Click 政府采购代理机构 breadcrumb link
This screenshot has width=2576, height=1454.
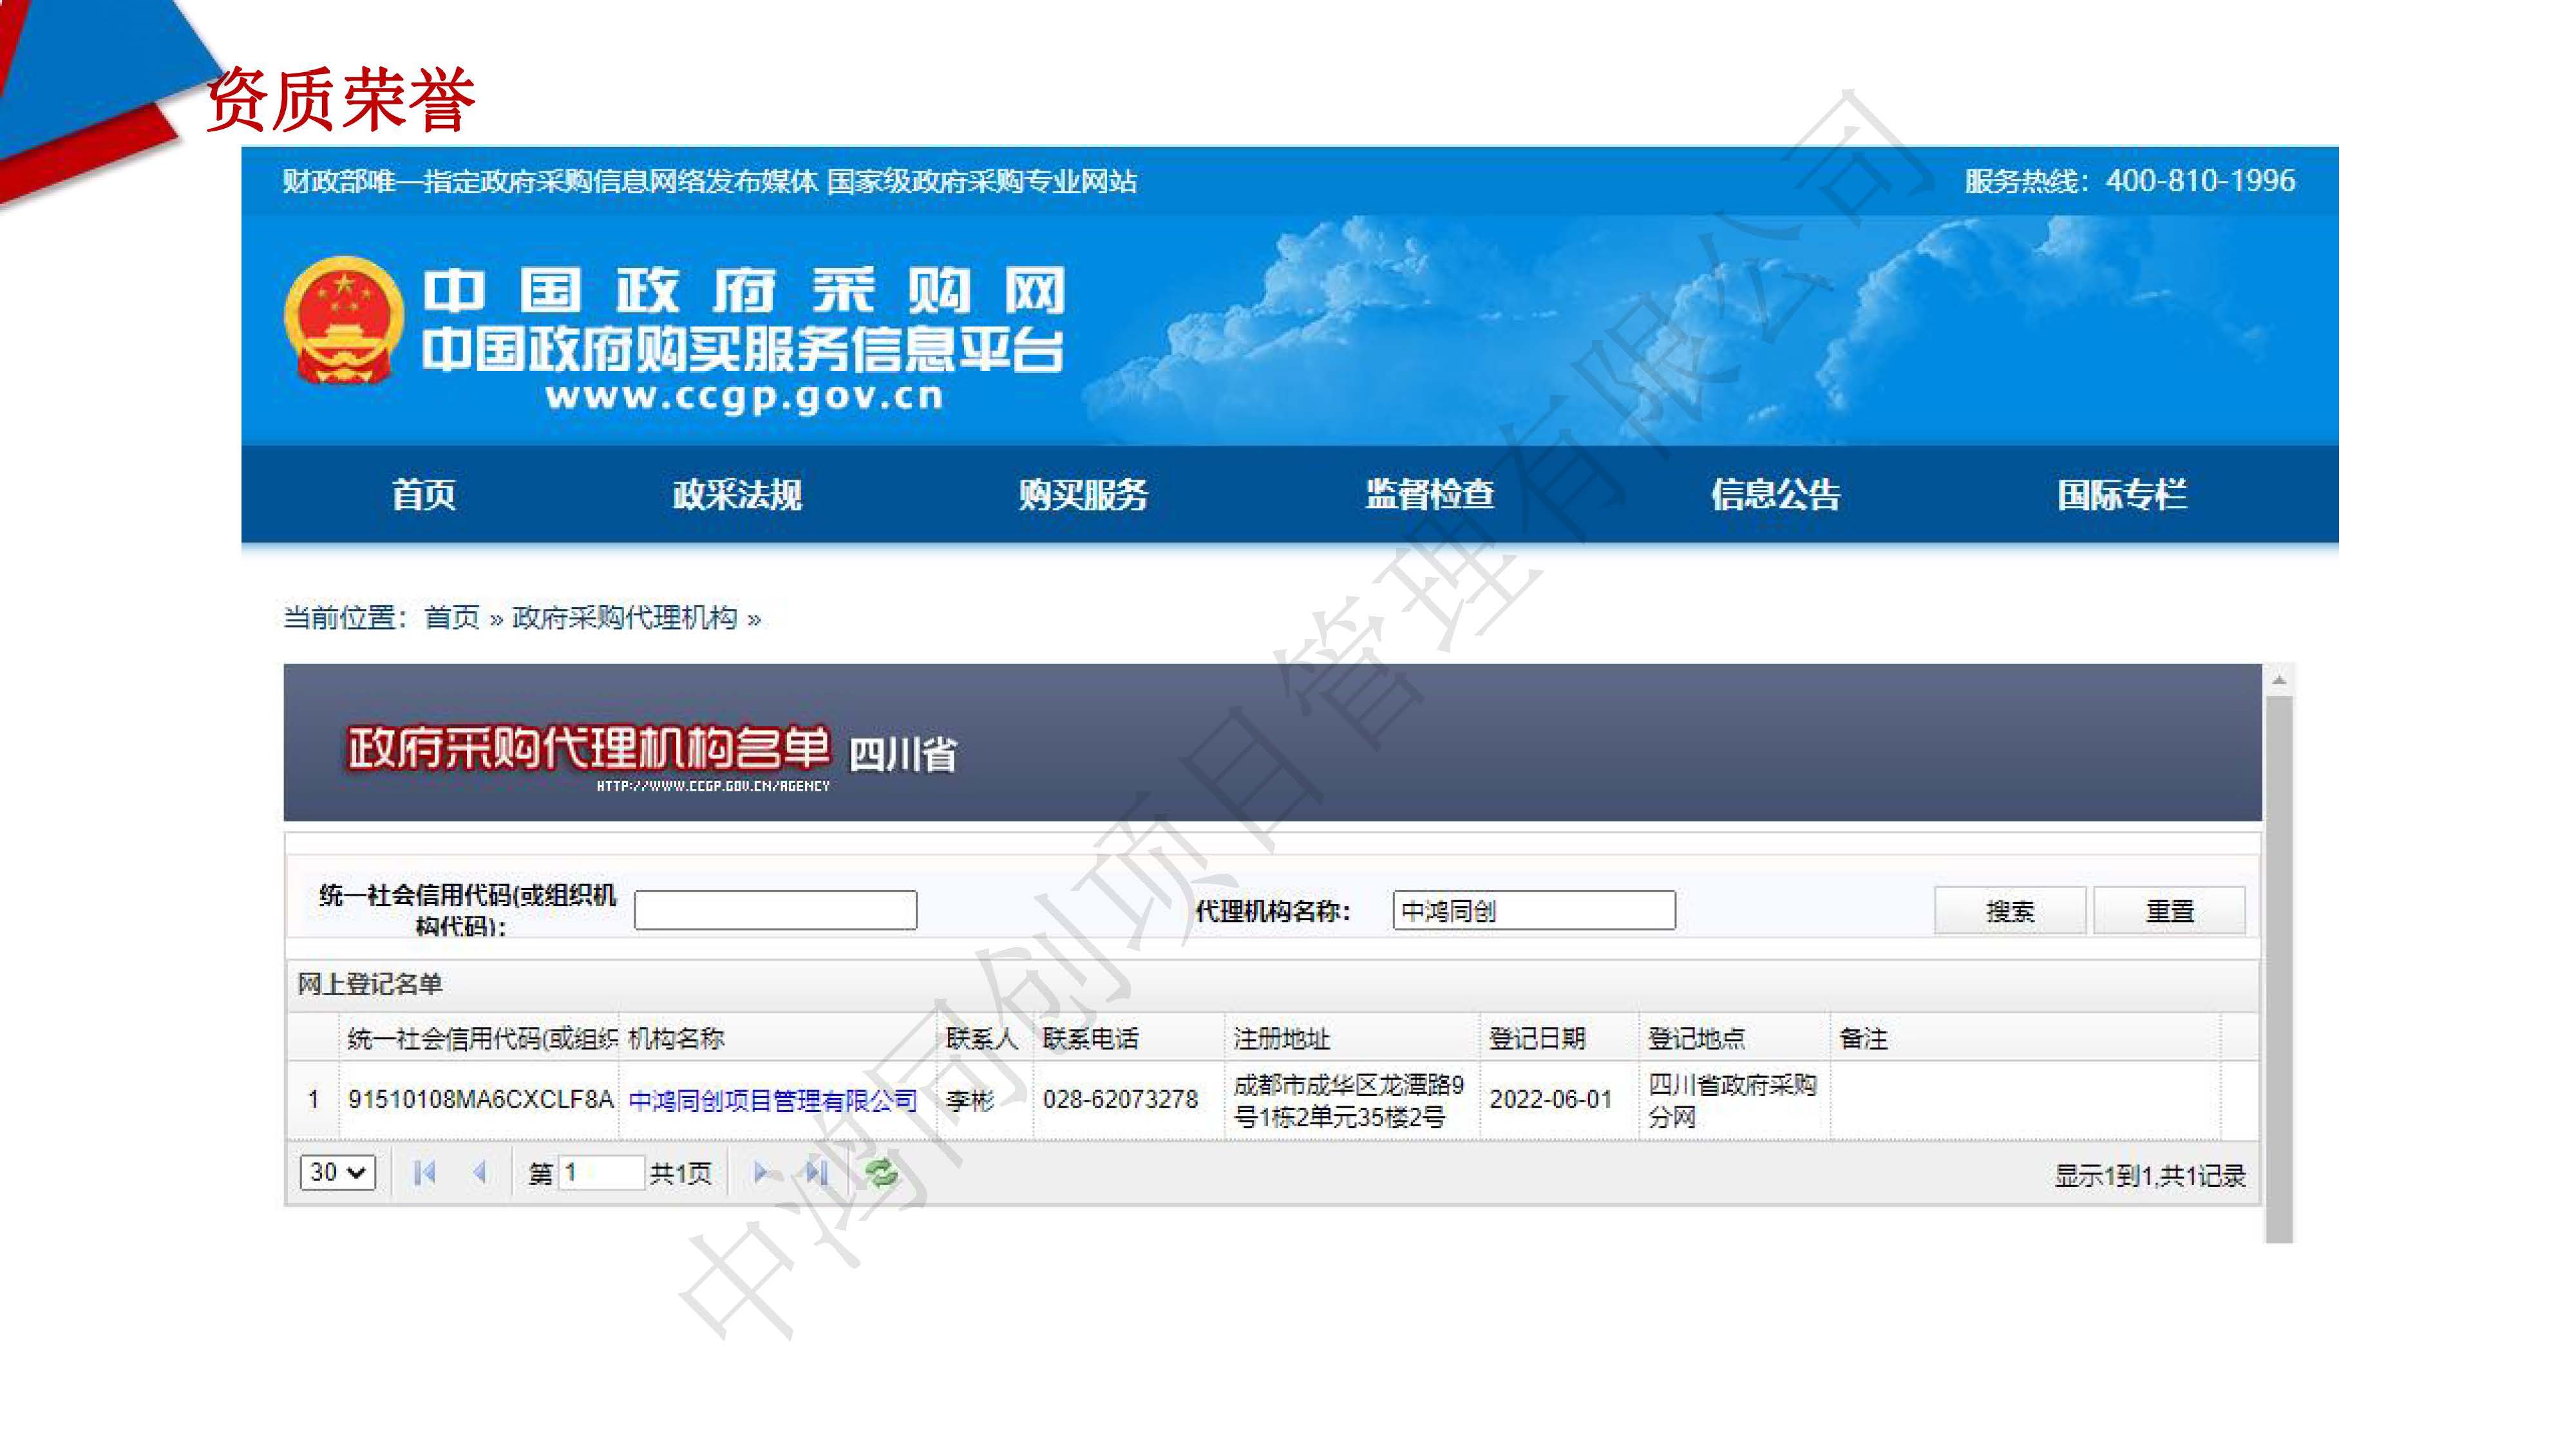pyautogui.click(x=625, y=618)
